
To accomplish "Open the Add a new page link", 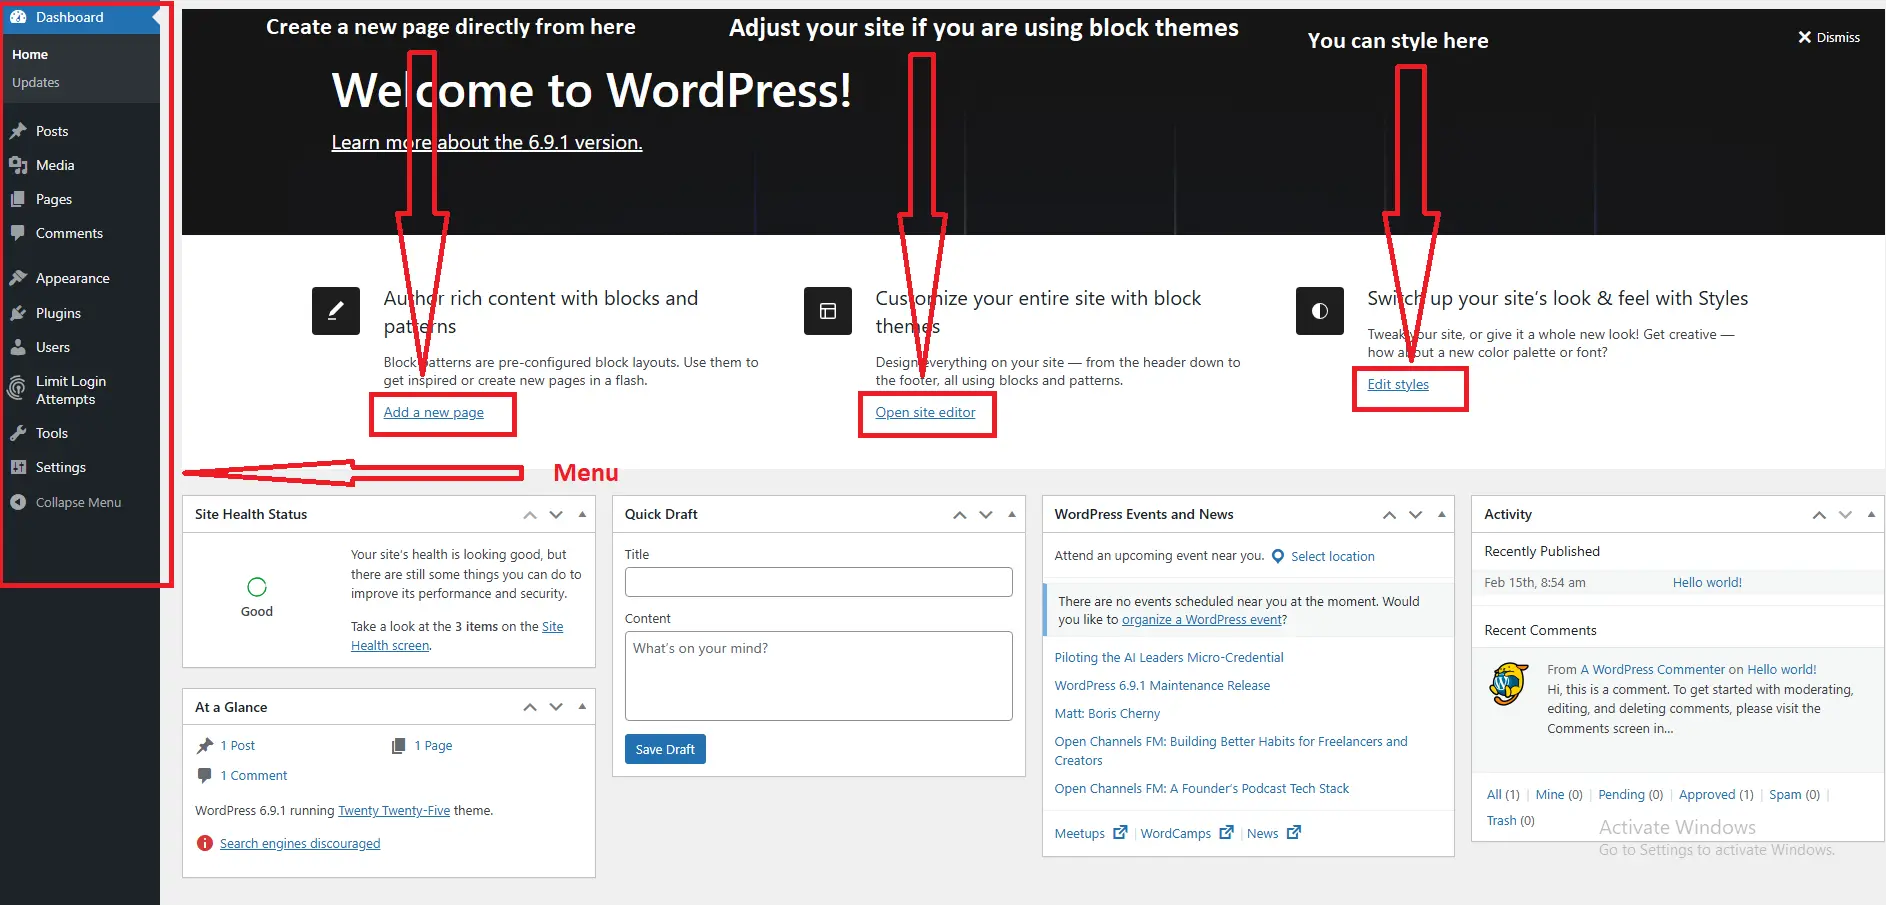I will [x=433, y=412].
